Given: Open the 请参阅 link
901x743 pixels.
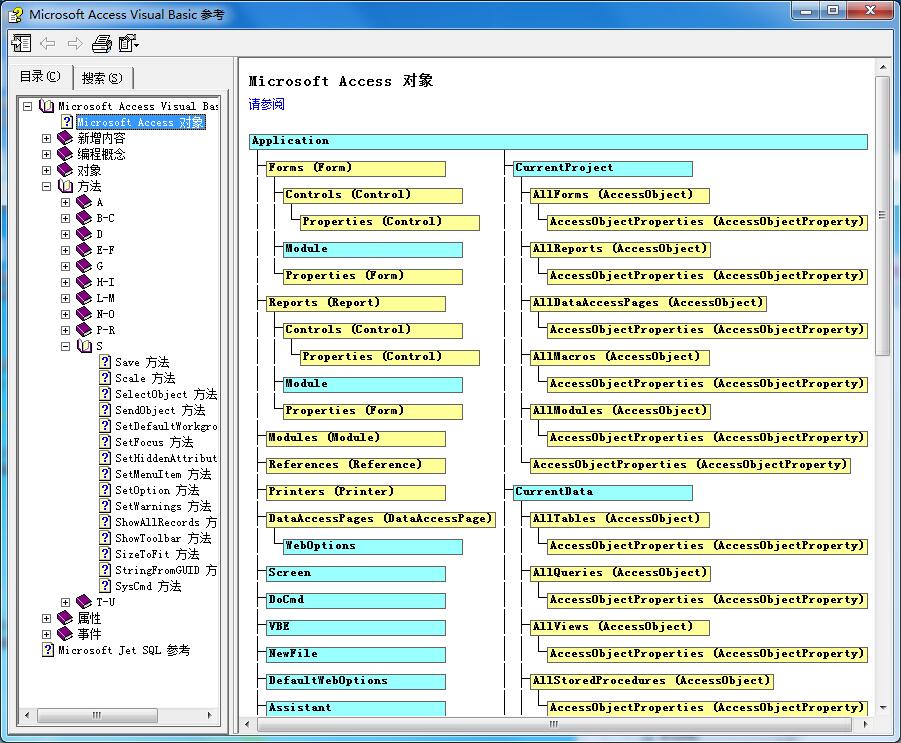Looking at the screenshot, I should (266, 104).
